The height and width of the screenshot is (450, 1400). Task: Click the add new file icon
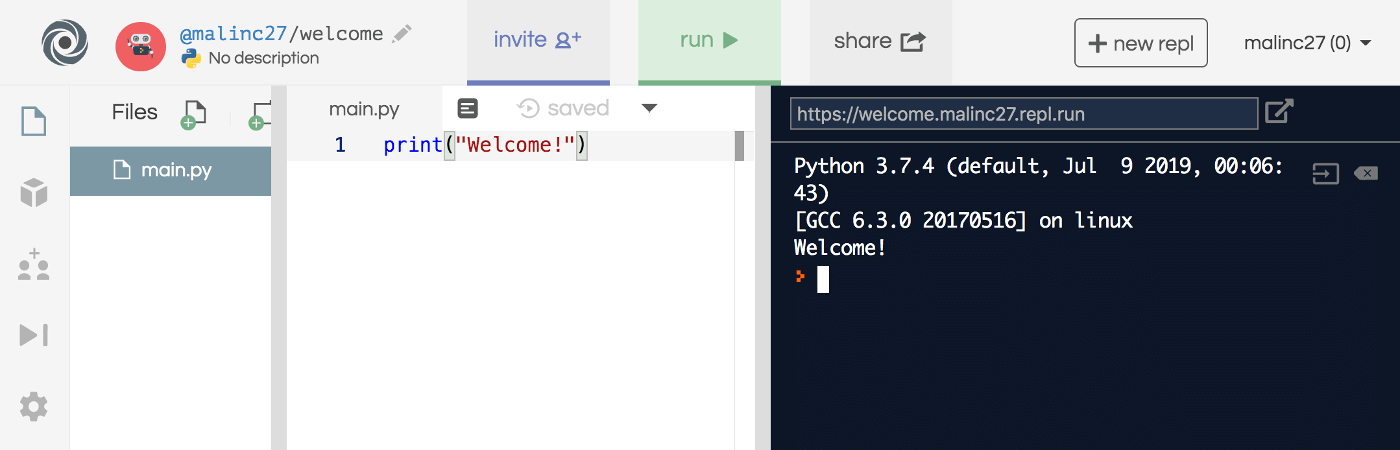tap(193, 114)
